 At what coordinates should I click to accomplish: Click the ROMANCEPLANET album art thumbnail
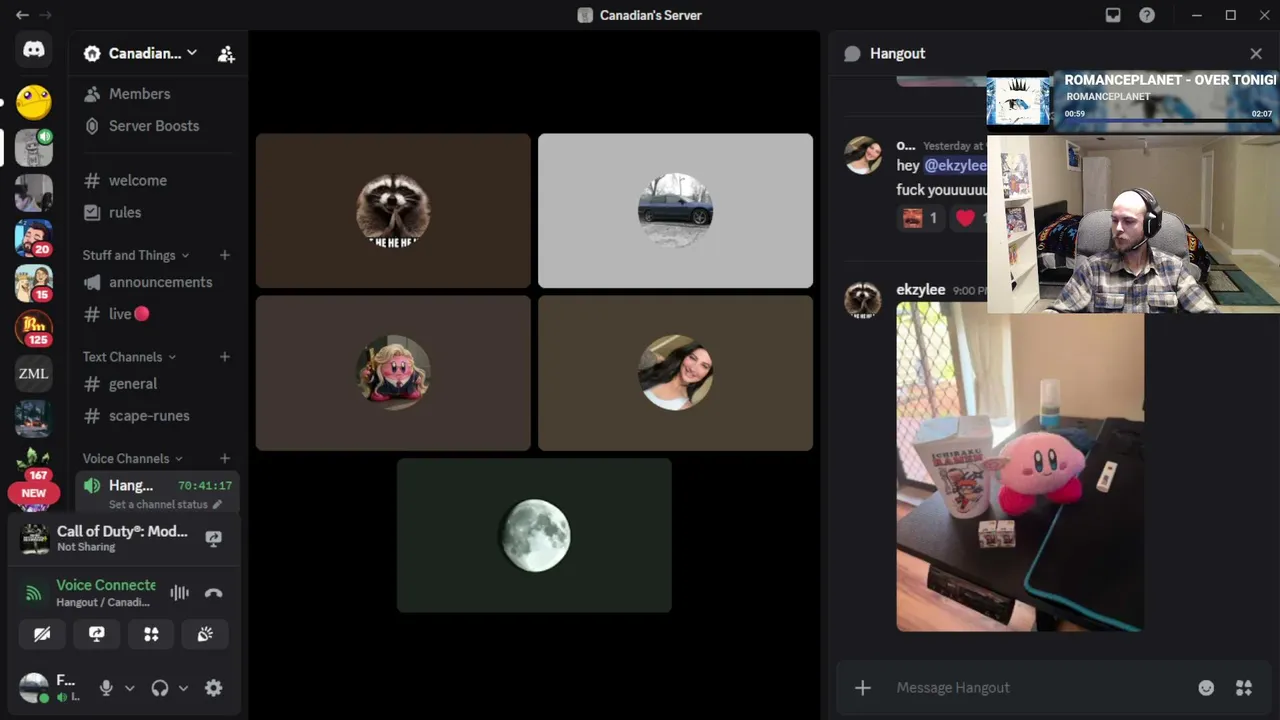pyautogui.click(x=1018, y=100)
